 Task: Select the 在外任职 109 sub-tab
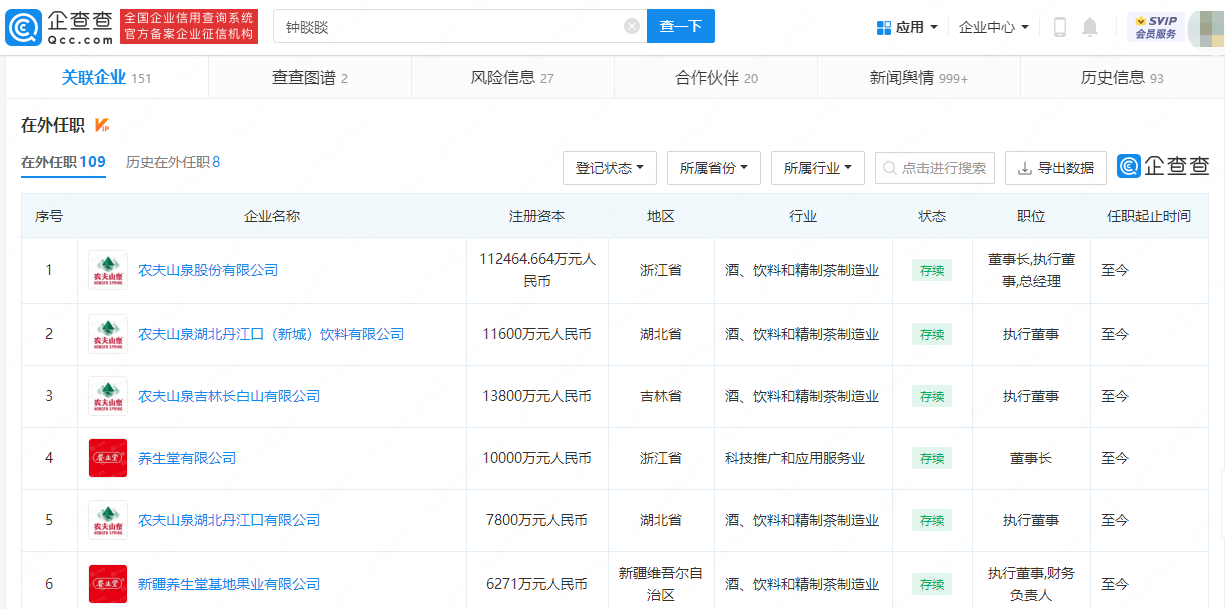(63, 162)
